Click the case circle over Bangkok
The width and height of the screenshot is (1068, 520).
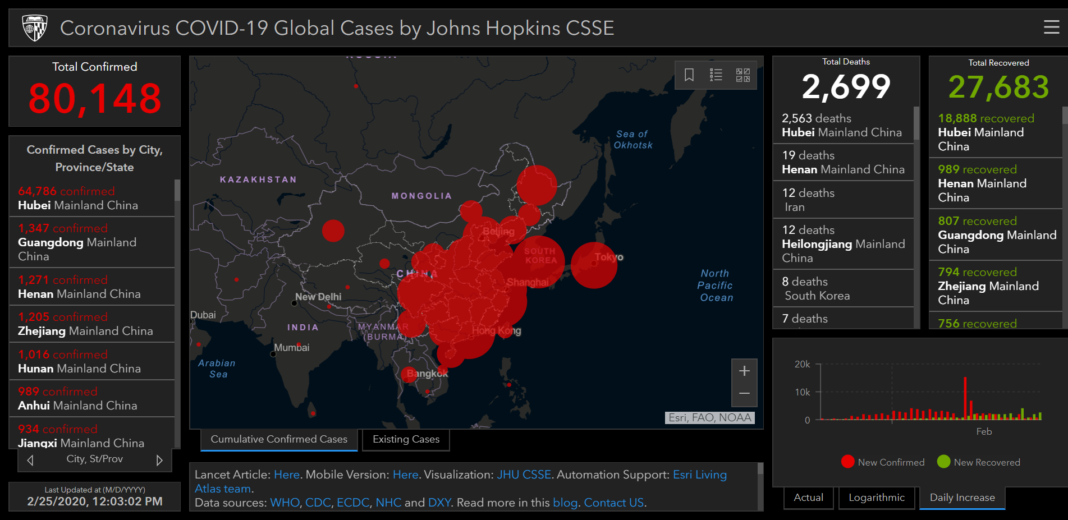(409, 374)
